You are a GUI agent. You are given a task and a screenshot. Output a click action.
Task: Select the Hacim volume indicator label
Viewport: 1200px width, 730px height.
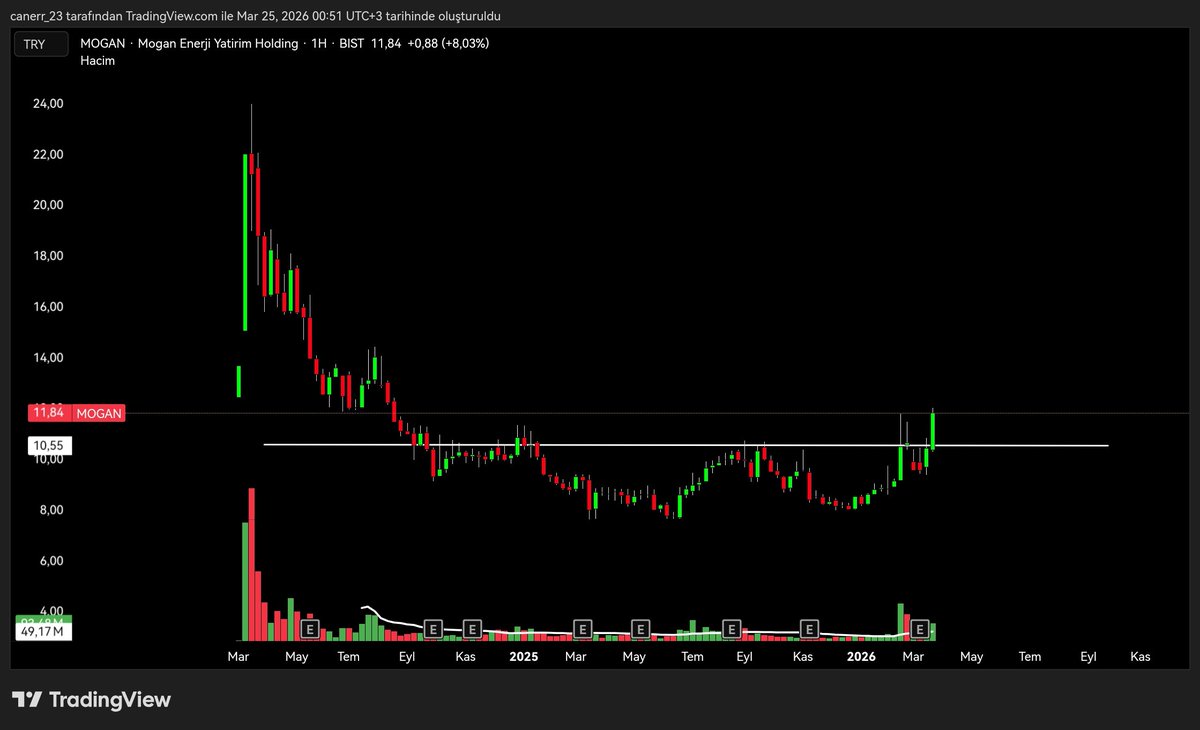(x=96, y=62)
